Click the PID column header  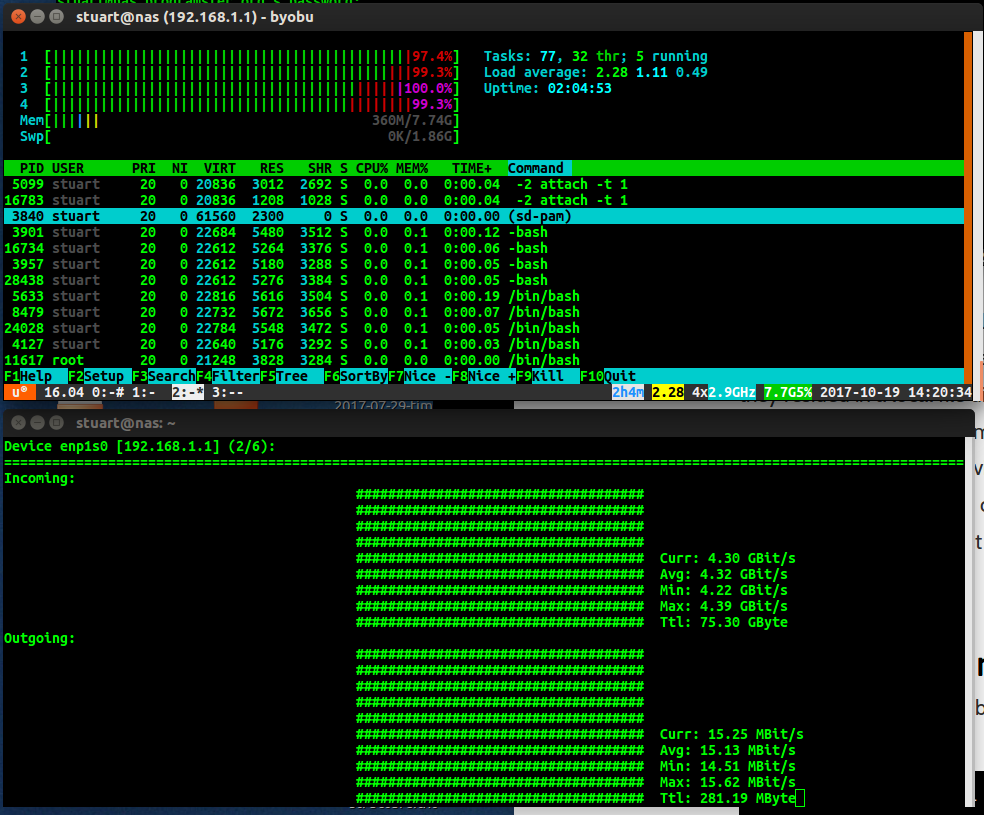[32, 168]
